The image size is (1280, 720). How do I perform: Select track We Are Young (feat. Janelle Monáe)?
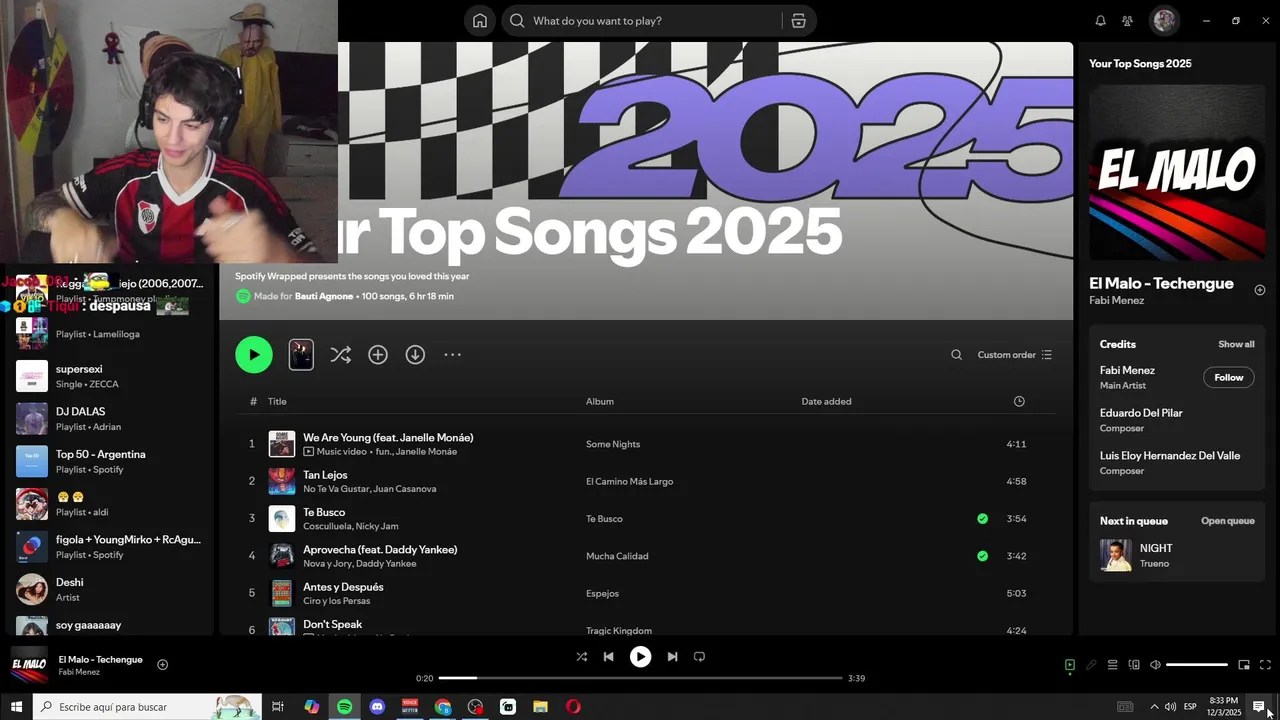tap(647, 444)
